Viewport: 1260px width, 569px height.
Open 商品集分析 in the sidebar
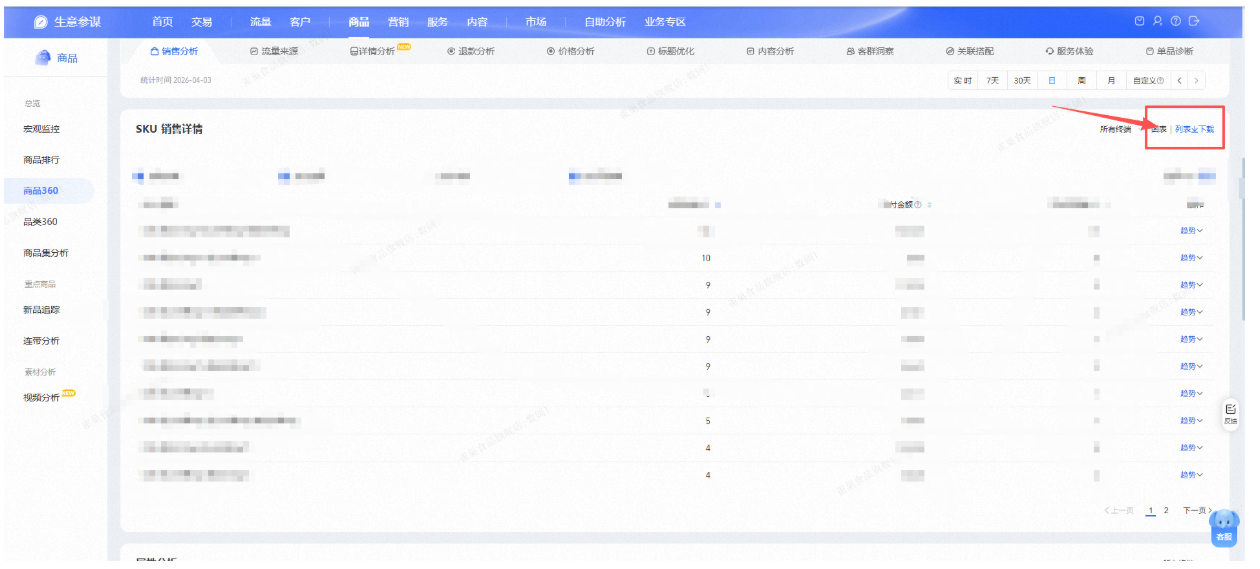(46, 253)
